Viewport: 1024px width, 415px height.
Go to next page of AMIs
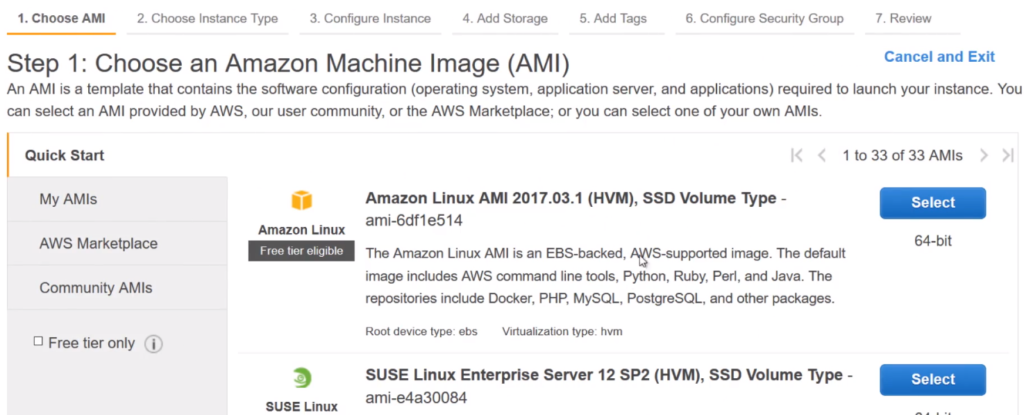point(984,155)
